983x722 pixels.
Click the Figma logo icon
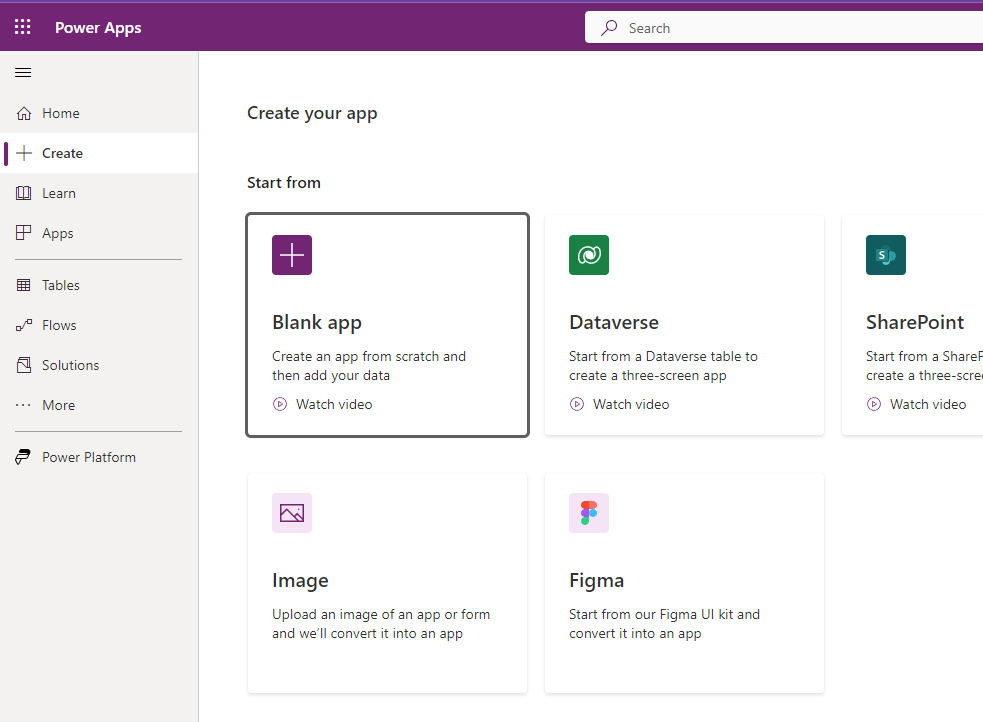pyautogui.click(x=589, y=513)
